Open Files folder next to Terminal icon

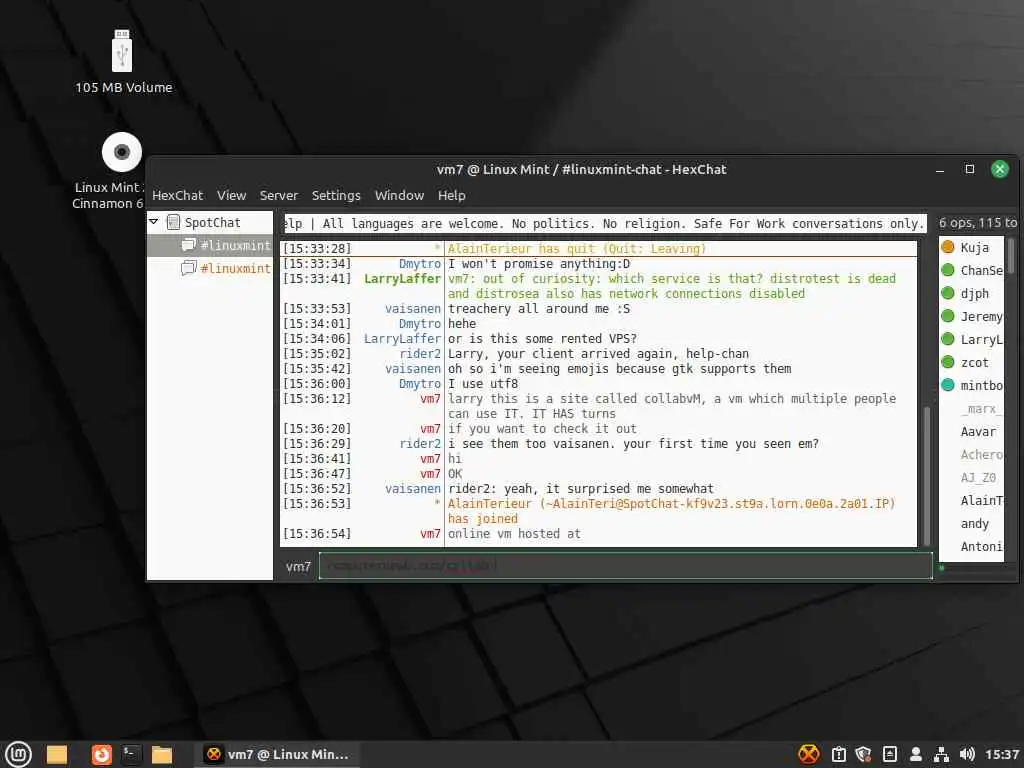pyautogui.click(x=161, y=754)
